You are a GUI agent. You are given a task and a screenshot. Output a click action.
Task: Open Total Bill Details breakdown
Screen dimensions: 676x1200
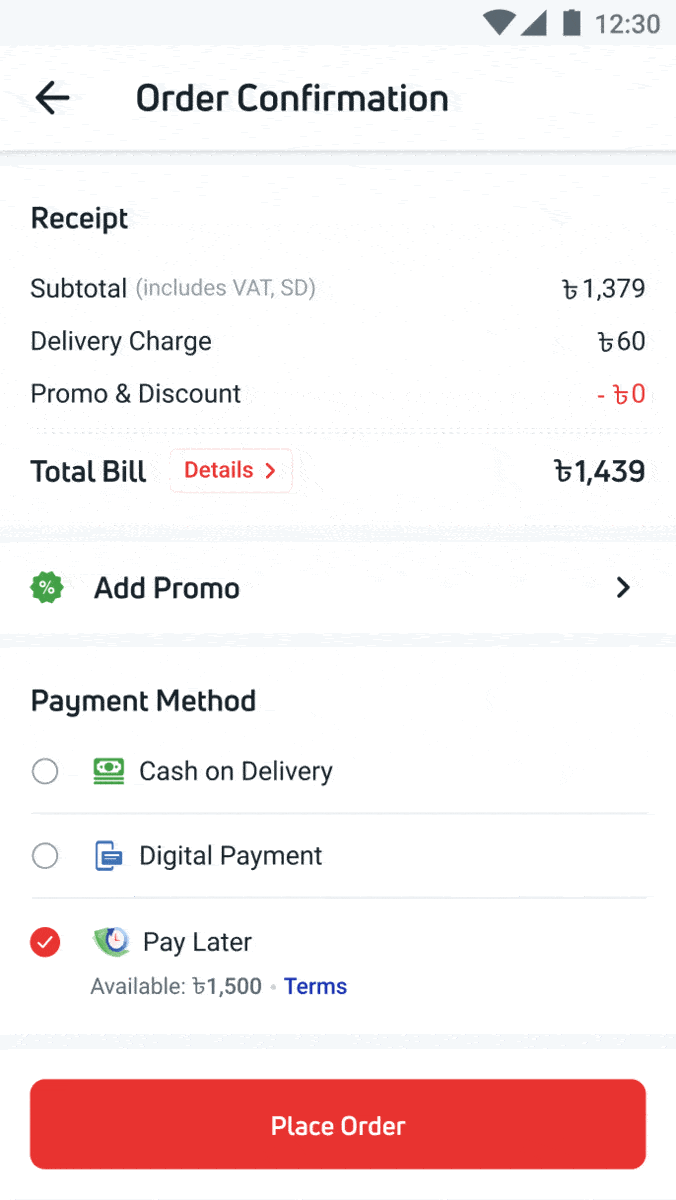[x=231, y=471]
